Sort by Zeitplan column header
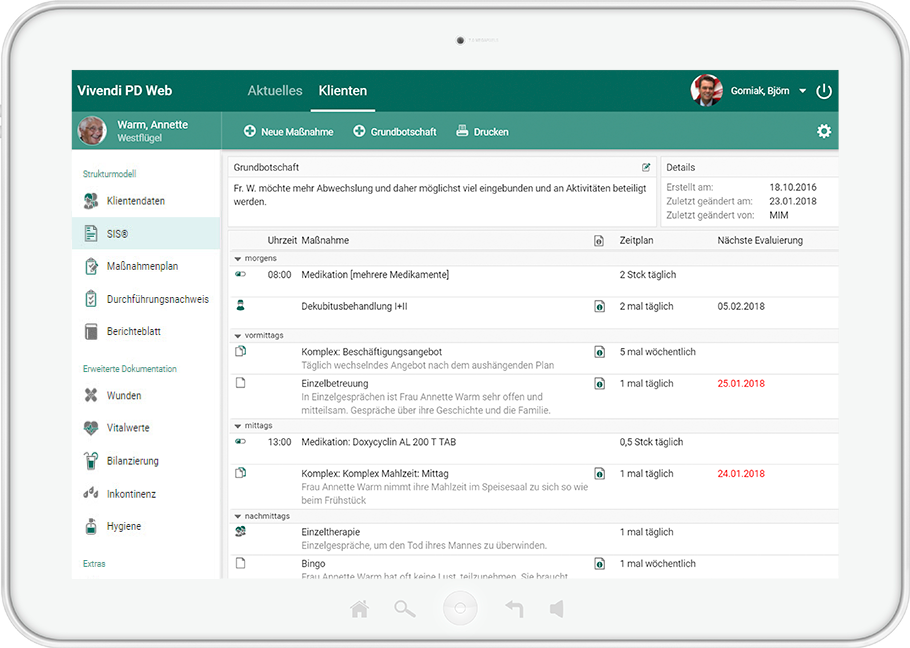910x648 pixels. pos(636,240)
